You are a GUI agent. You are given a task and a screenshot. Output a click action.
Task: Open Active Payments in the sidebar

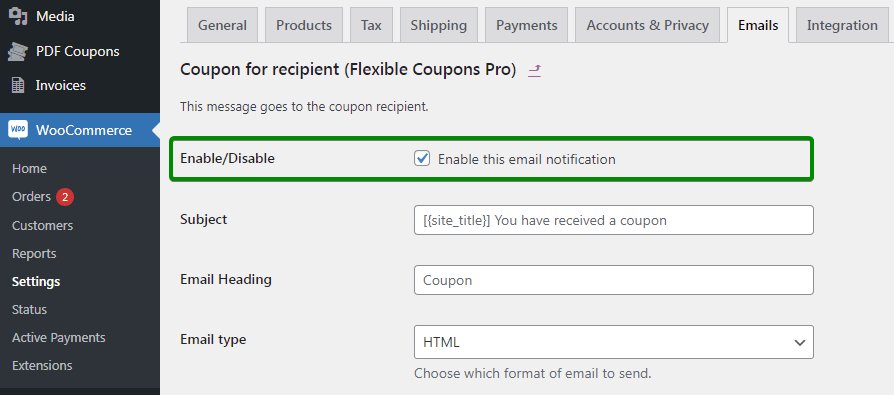click(x=59, y=337)
